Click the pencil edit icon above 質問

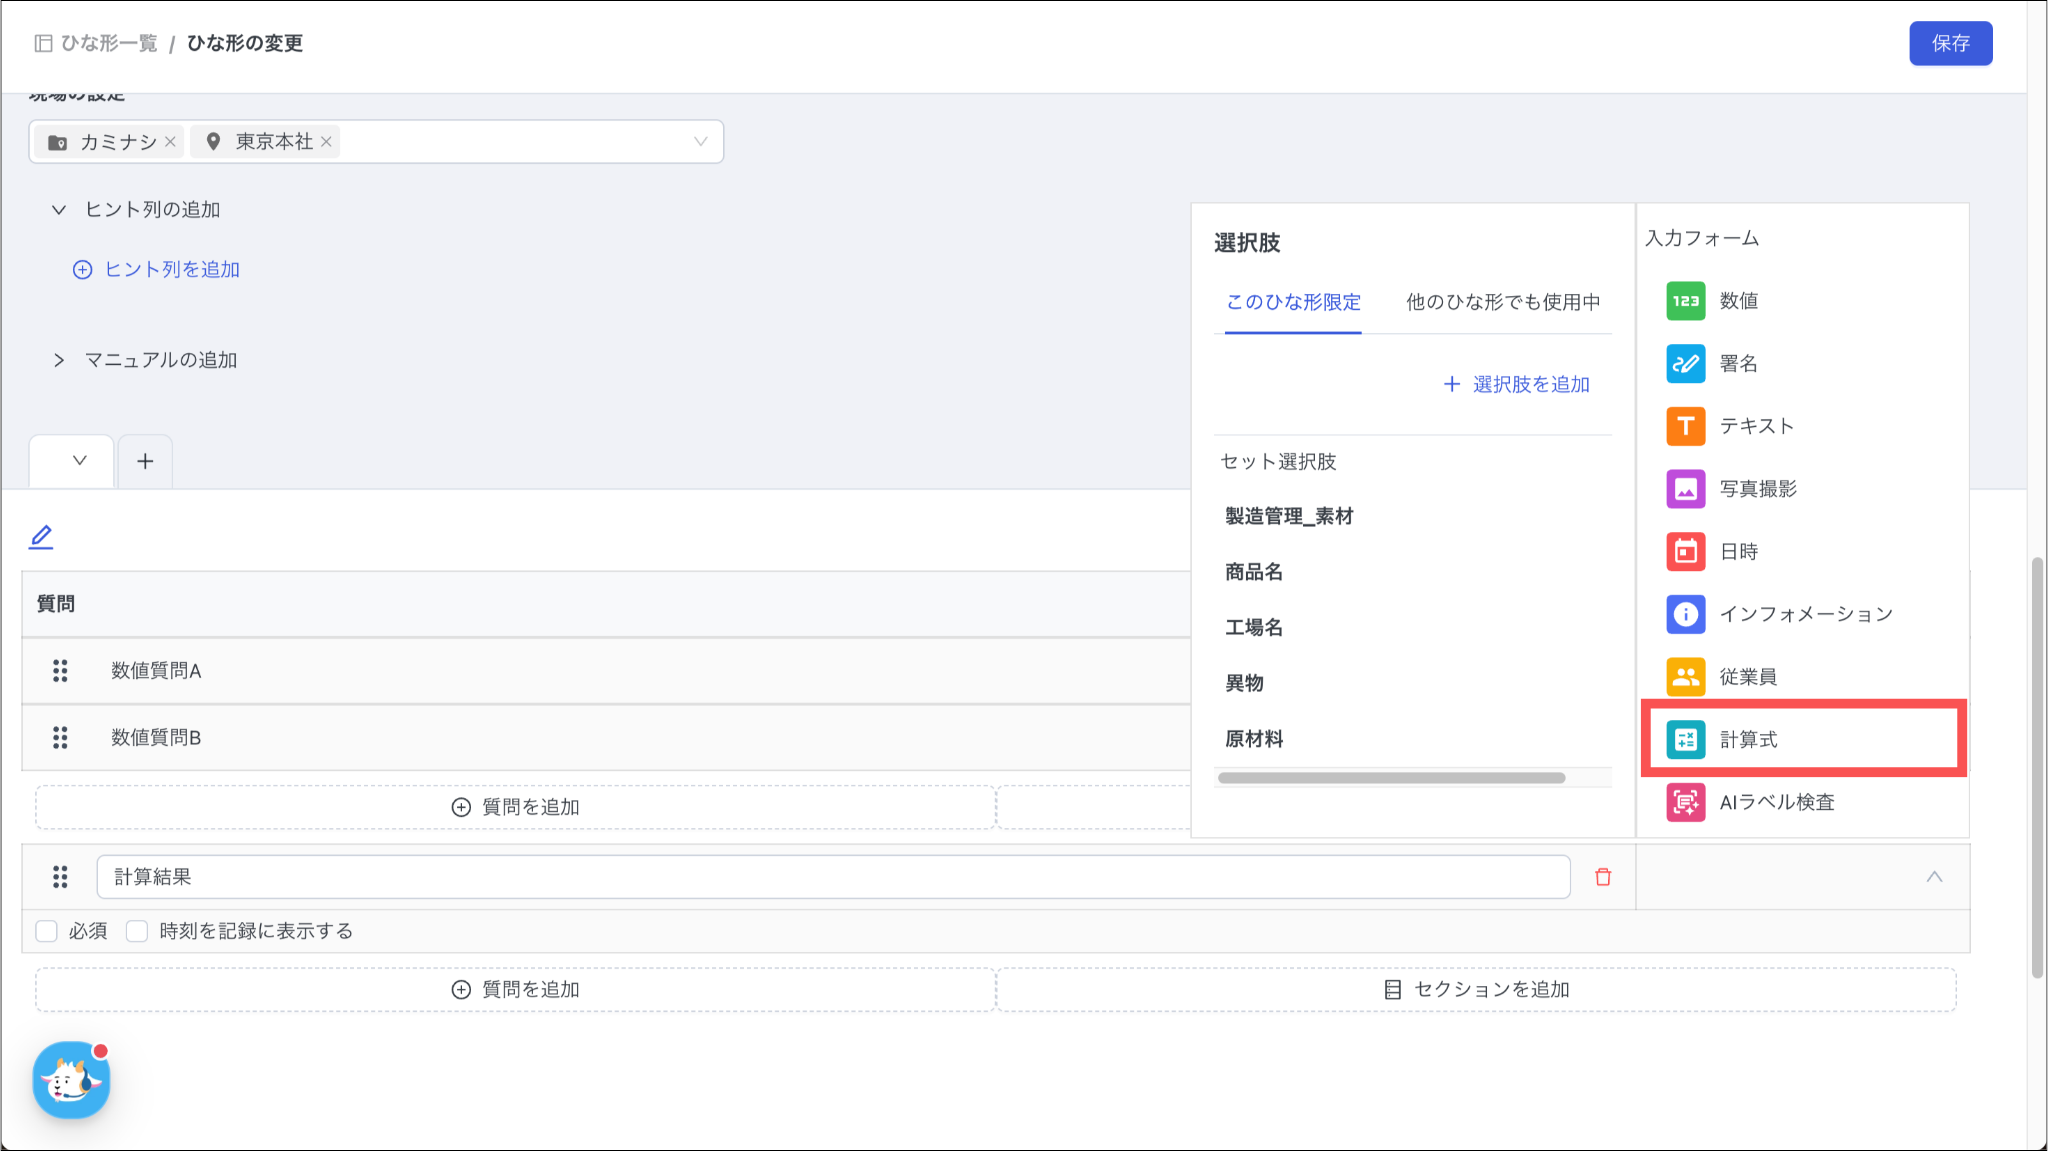(x=41, y=537)
